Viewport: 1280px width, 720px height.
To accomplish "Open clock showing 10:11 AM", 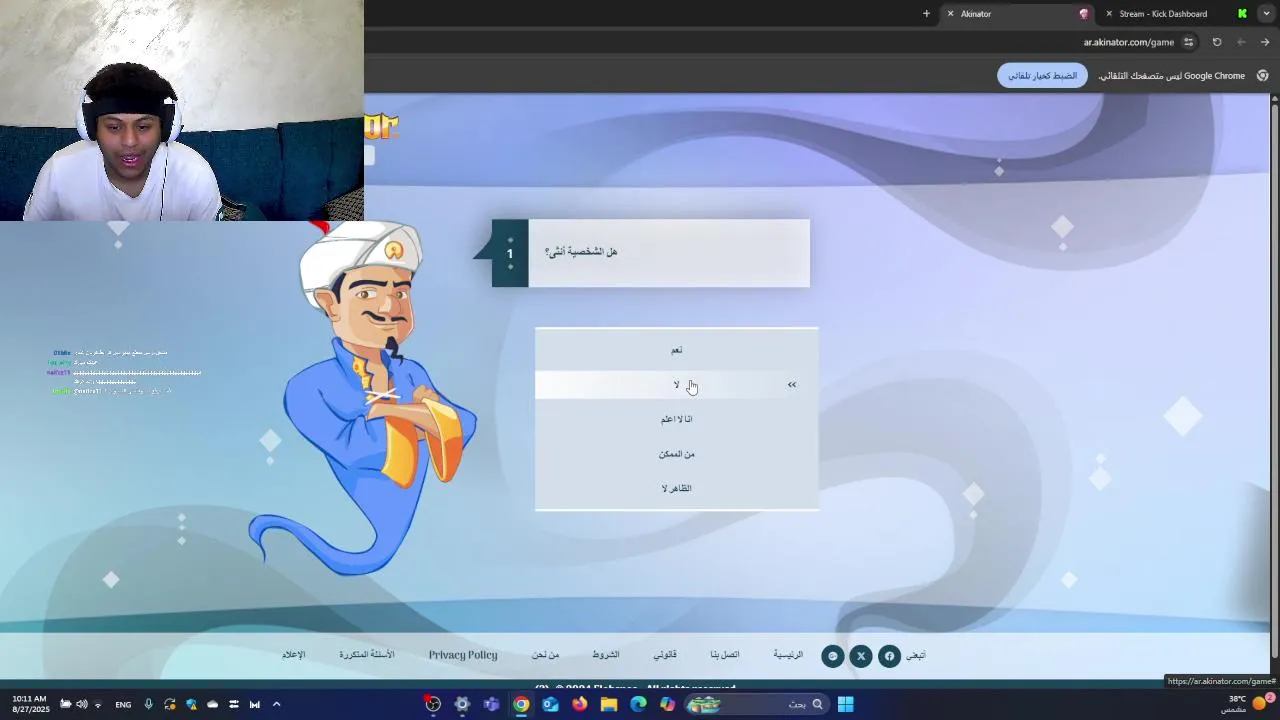I will click(x=30, y=704).
